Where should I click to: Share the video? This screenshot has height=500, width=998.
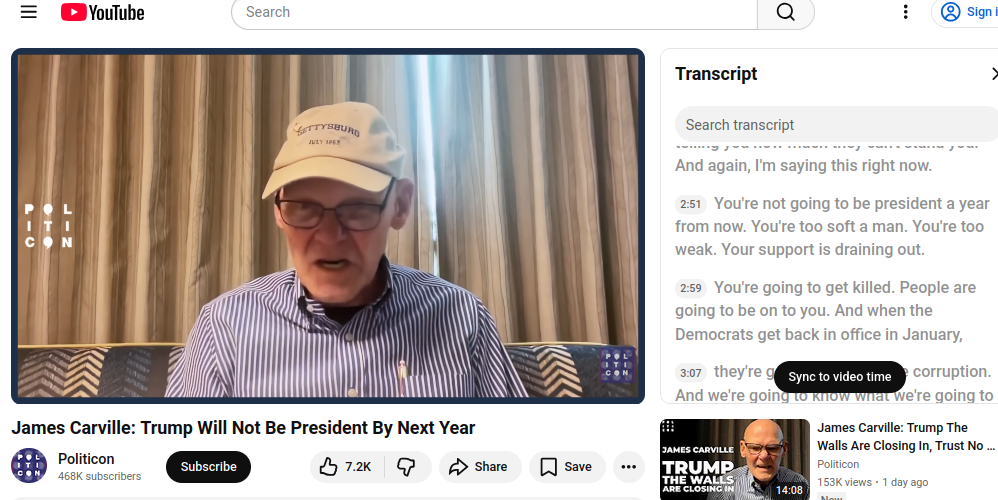(479, 467)
